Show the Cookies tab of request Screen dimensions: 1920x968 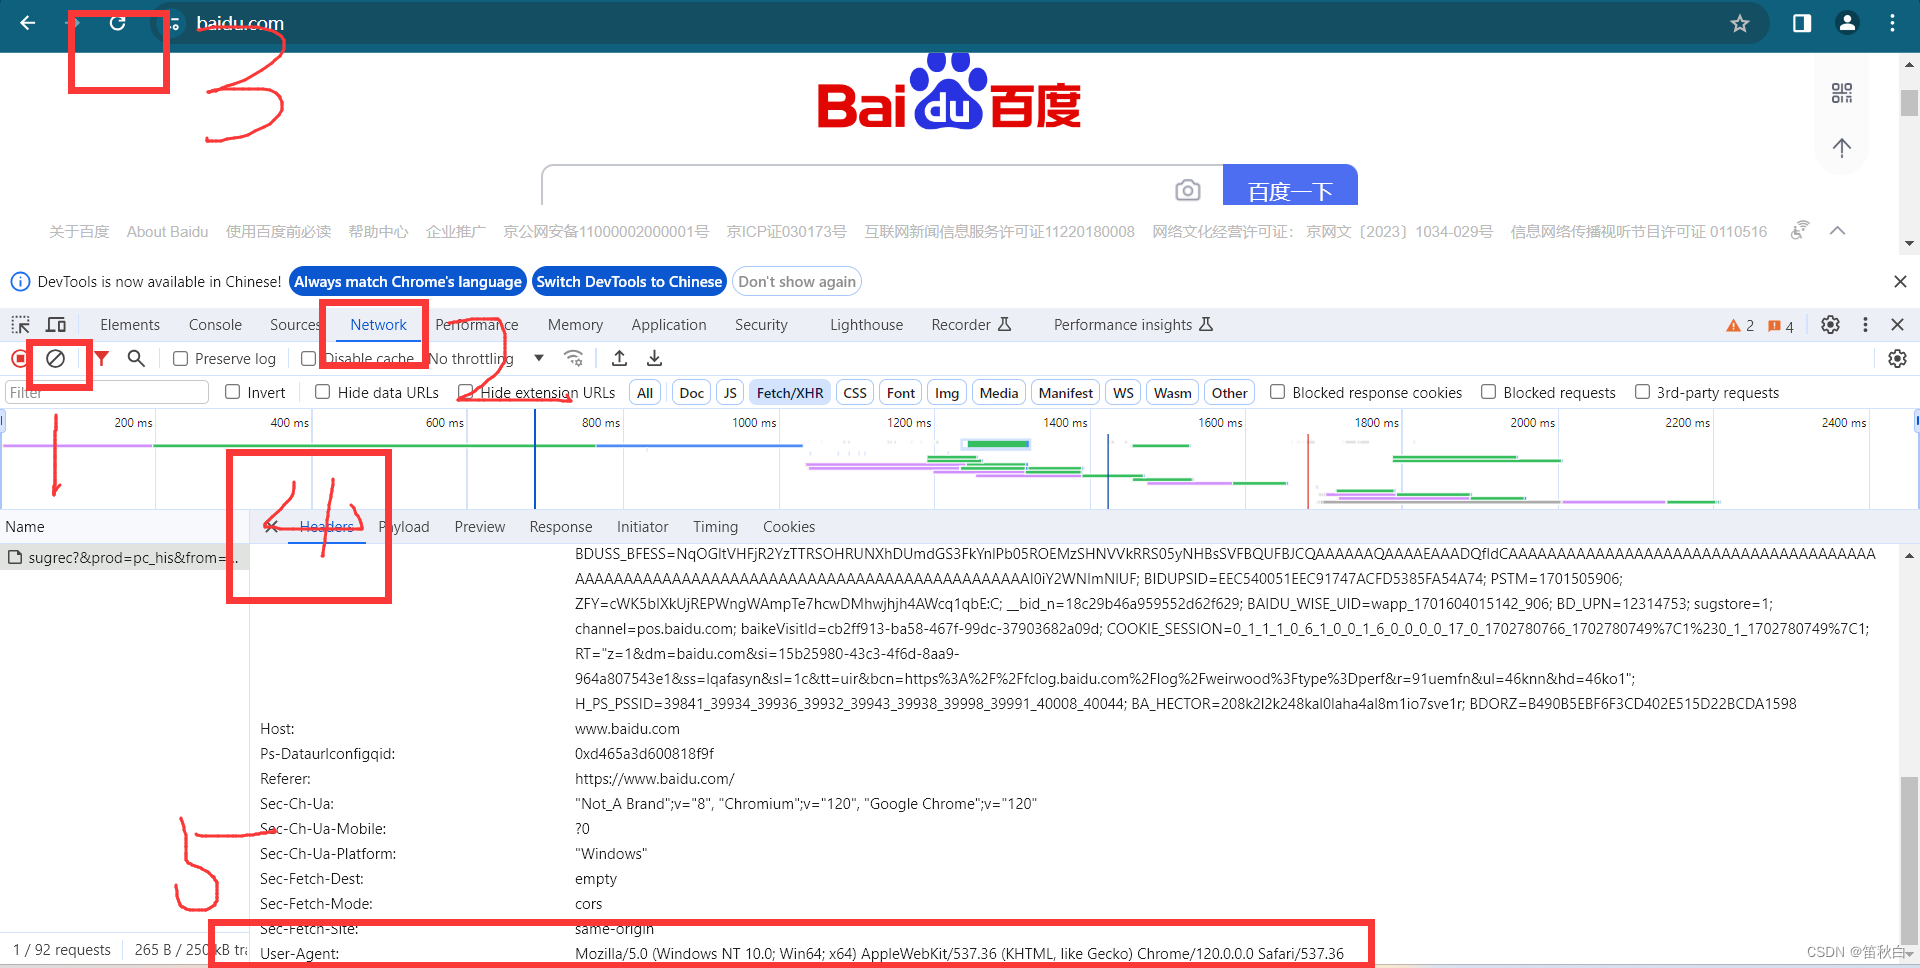(x=789, y=527)
